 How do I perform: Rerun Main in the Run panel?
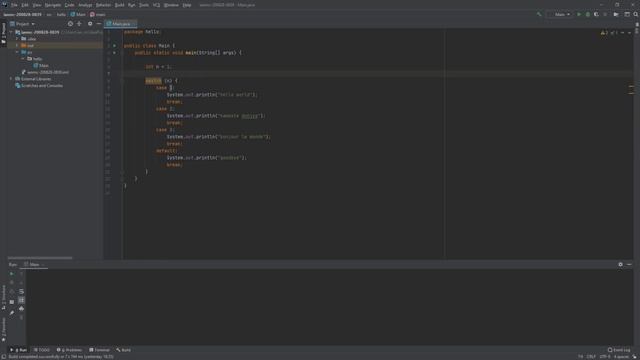(x=11, y=274)
